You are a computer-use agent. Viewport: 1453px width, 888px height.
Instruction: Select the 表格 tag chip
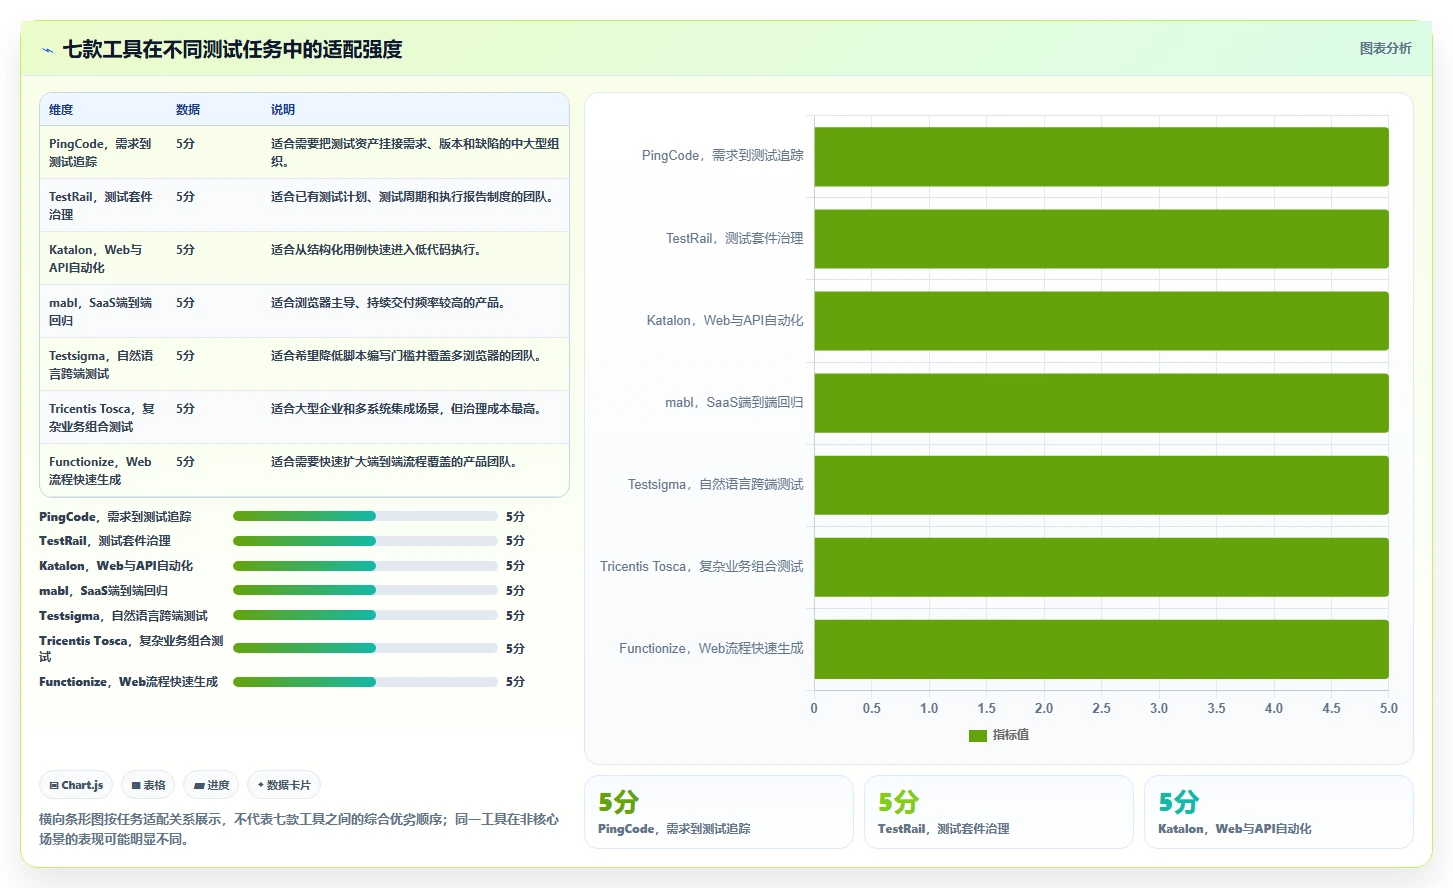point(148,785)
